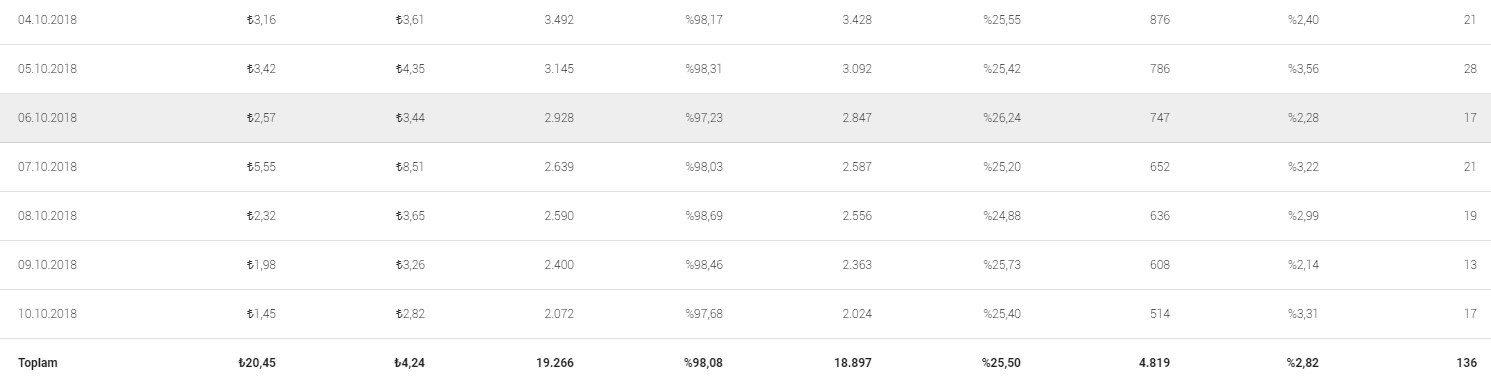This screenshot has width=1491, height=387.
Task: Click the 05.10.2018 date cell
Action: point(47,69)
